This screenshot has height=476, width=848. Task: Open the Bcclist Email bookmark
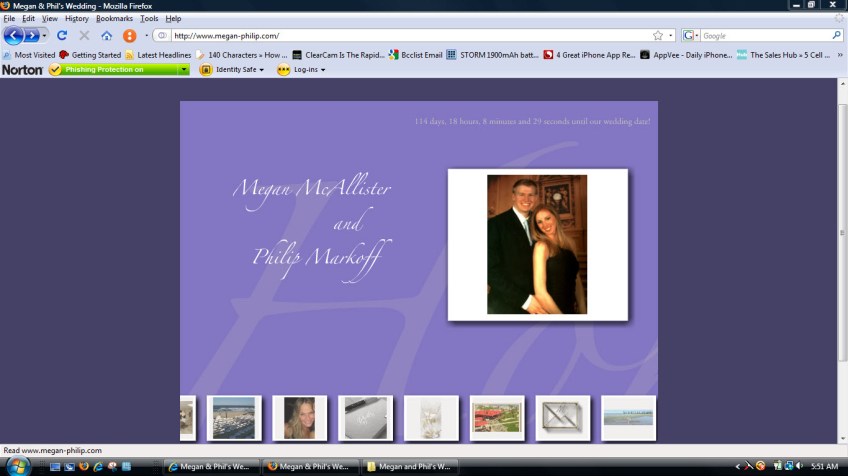(416, 55)
